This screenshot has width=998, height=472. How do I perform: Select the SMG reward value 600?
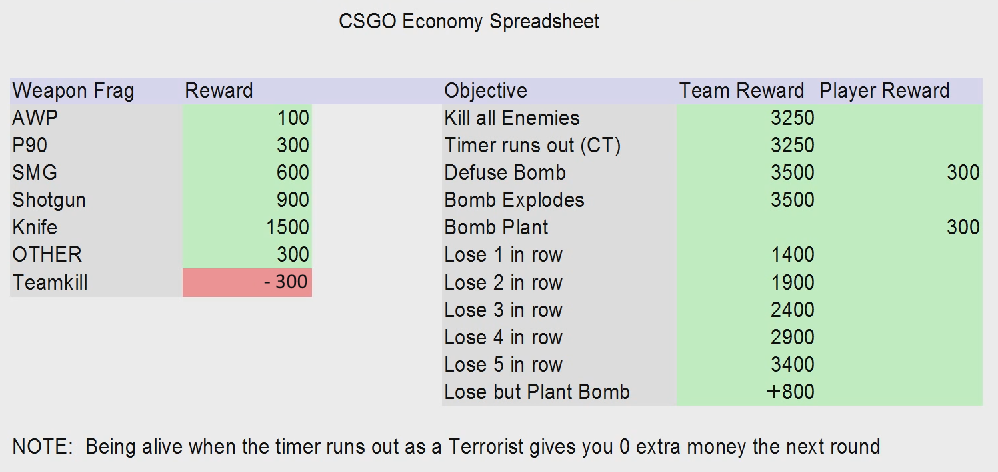coord(247,173)
